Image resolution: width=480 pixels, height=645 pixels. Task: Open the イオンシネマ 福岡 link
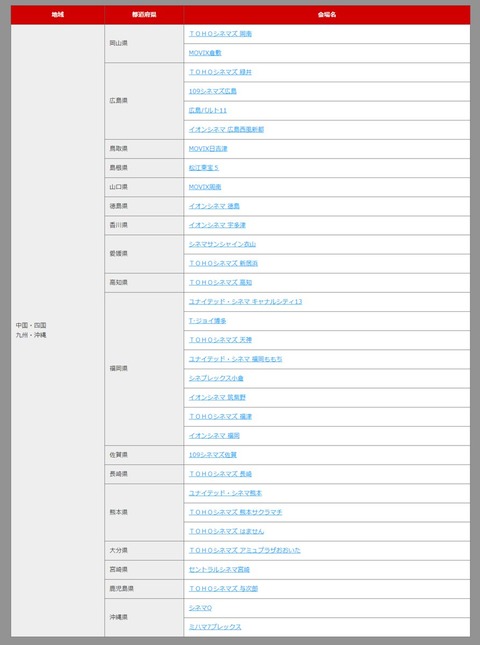tap(214, 435)
